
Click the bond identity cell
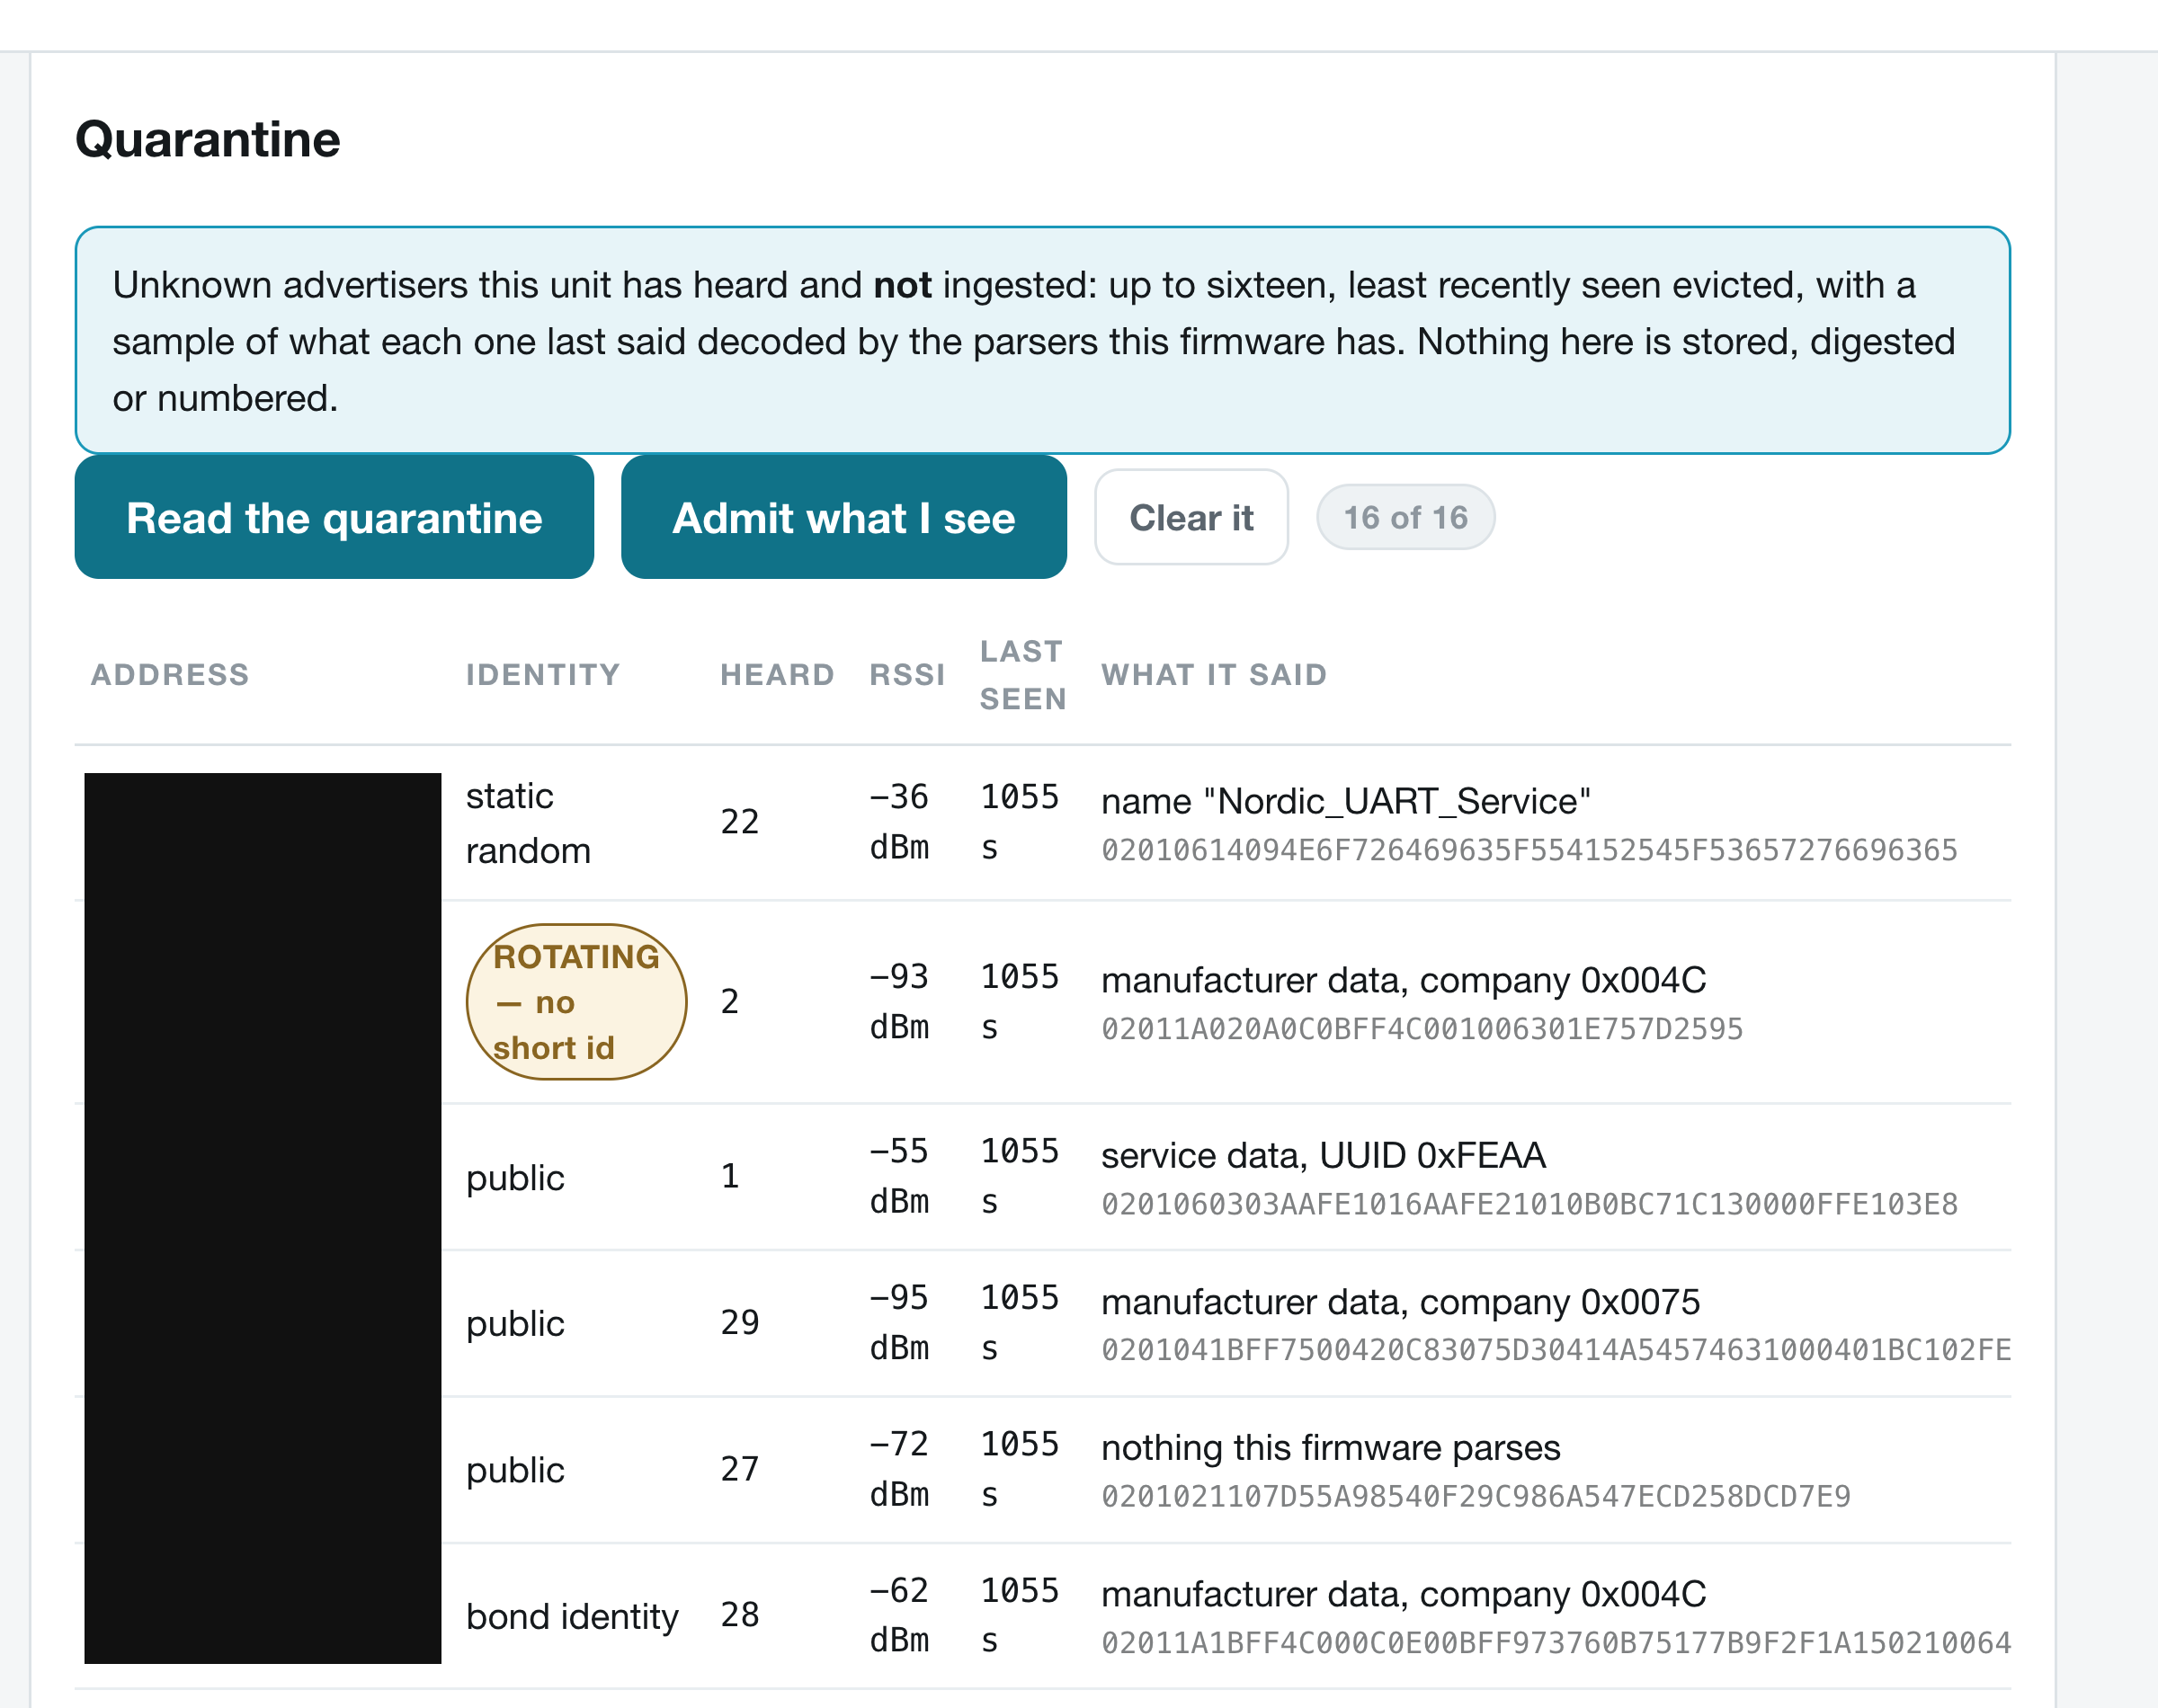[x=572, y=1616]
